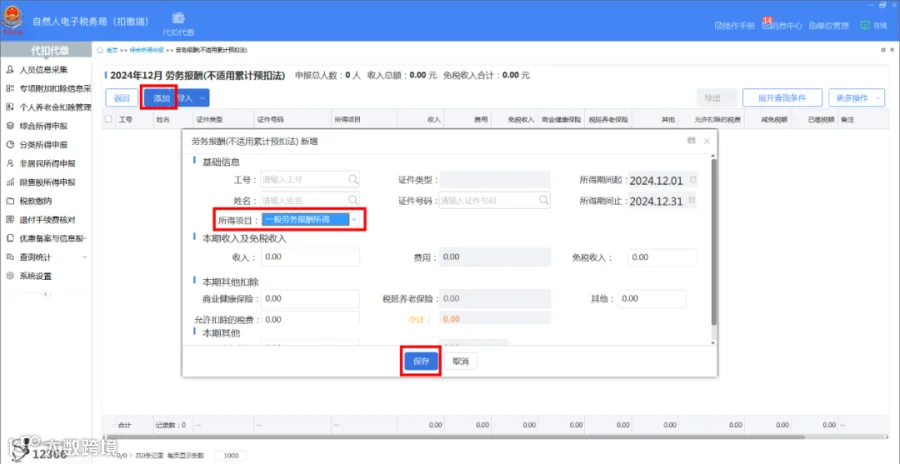Click the 免税收入 amount field
Image resolution: width=900 pixels, height=464 pixels.
(662, 257)
